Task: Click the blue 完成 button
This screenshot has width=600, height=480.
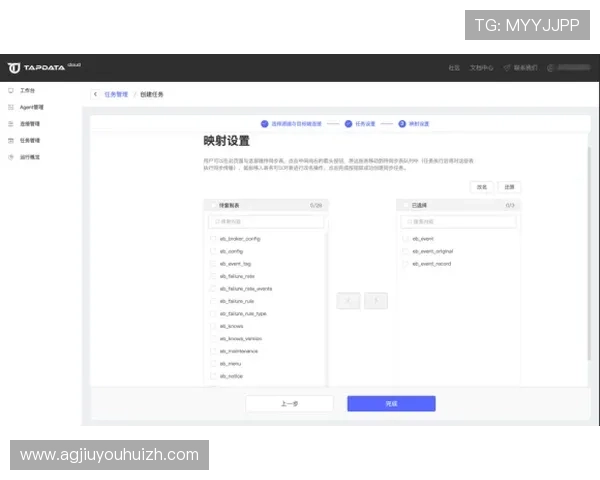Action: pos(391,403)
